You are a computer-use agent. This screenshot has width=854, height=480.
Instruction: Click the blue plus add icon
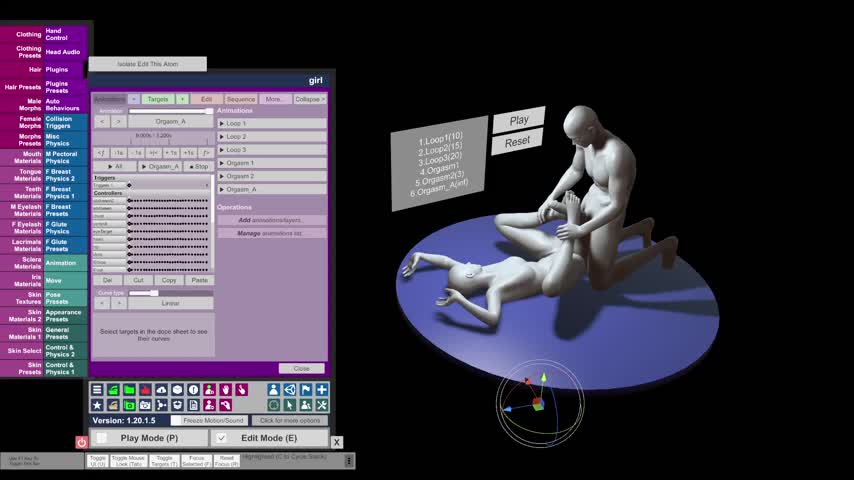pos(321,390)
